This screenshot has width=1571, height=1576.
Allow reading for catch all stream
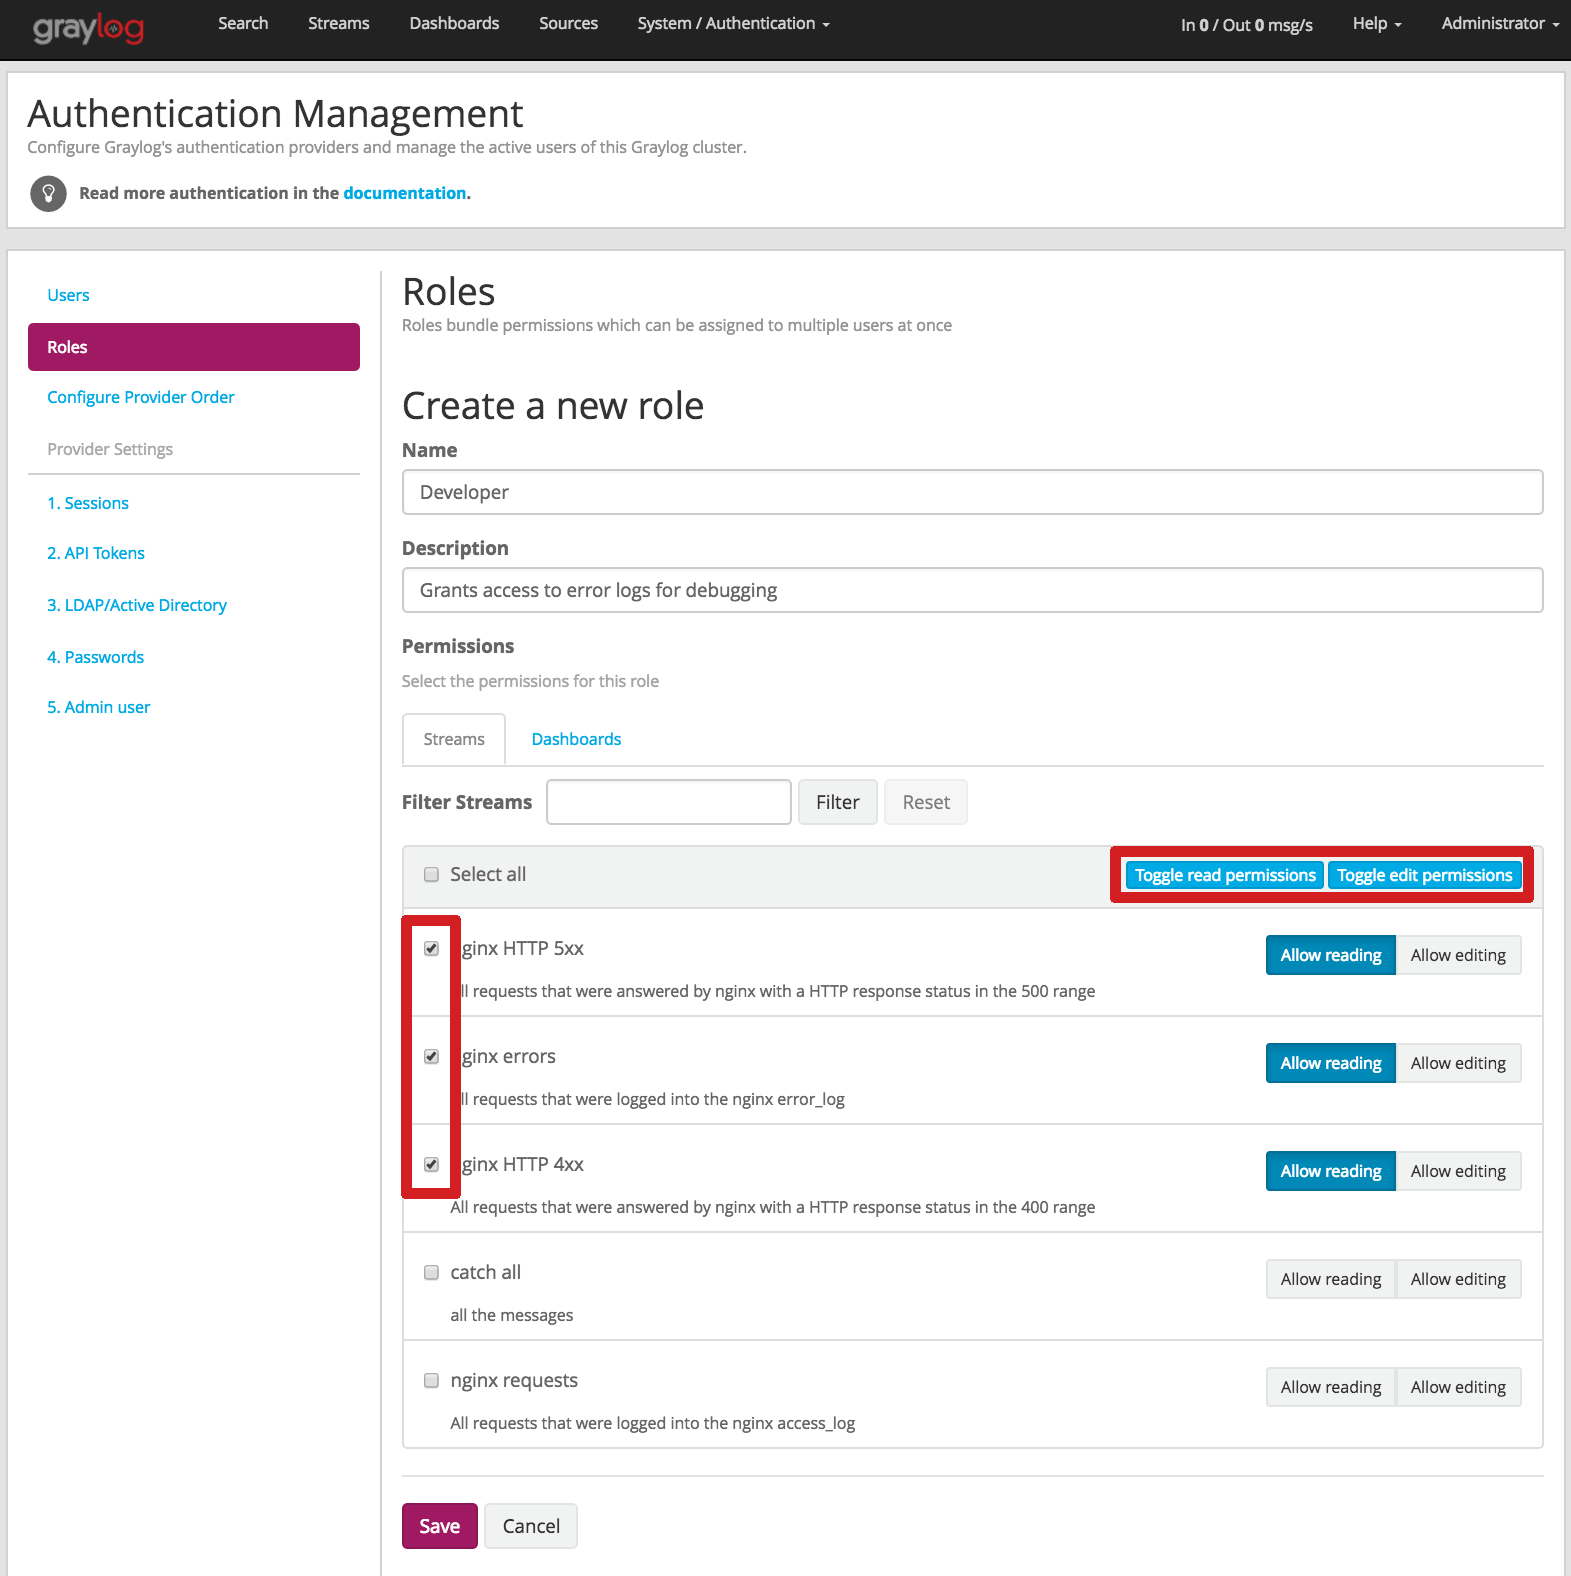(x=1330, y=1279)
